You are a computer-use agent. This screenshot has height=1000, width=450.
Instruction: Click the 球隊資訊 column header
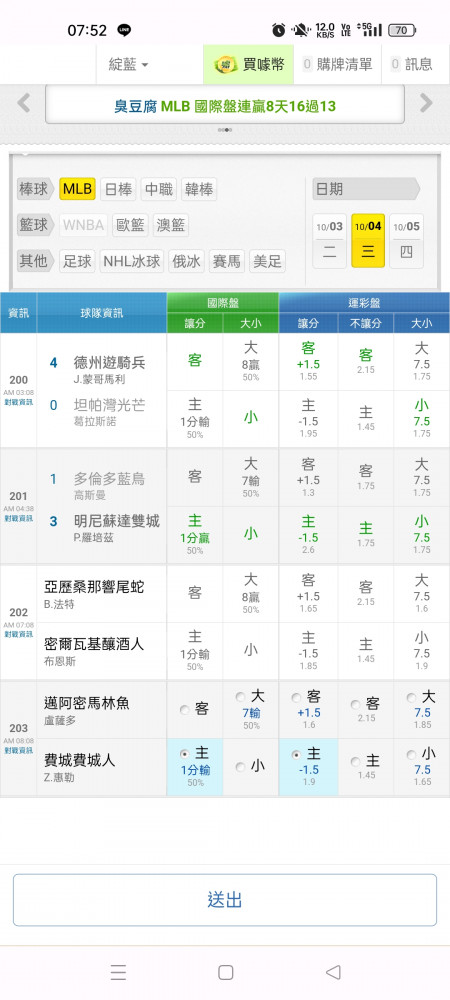(102, 312)
